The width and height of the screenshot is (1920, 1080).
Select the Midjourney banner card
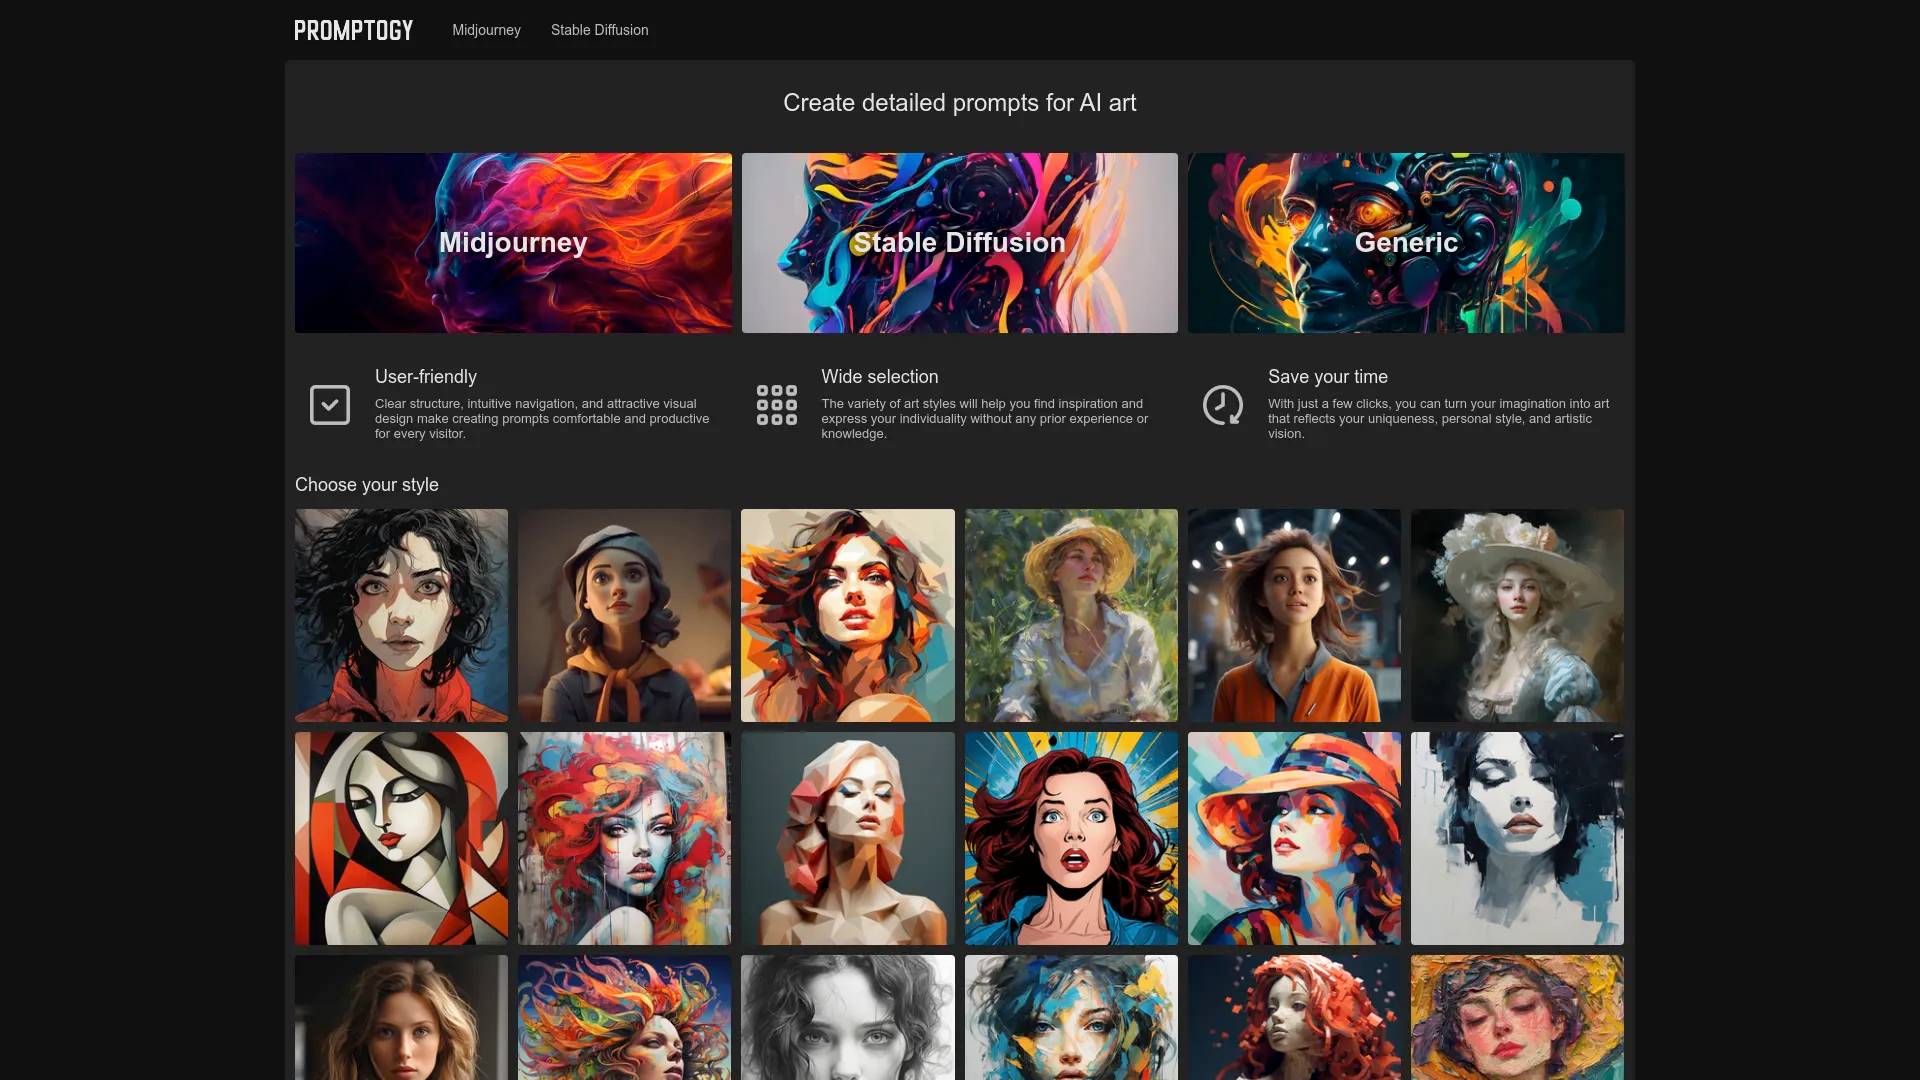pyautogui.click(x=513, y=243)
